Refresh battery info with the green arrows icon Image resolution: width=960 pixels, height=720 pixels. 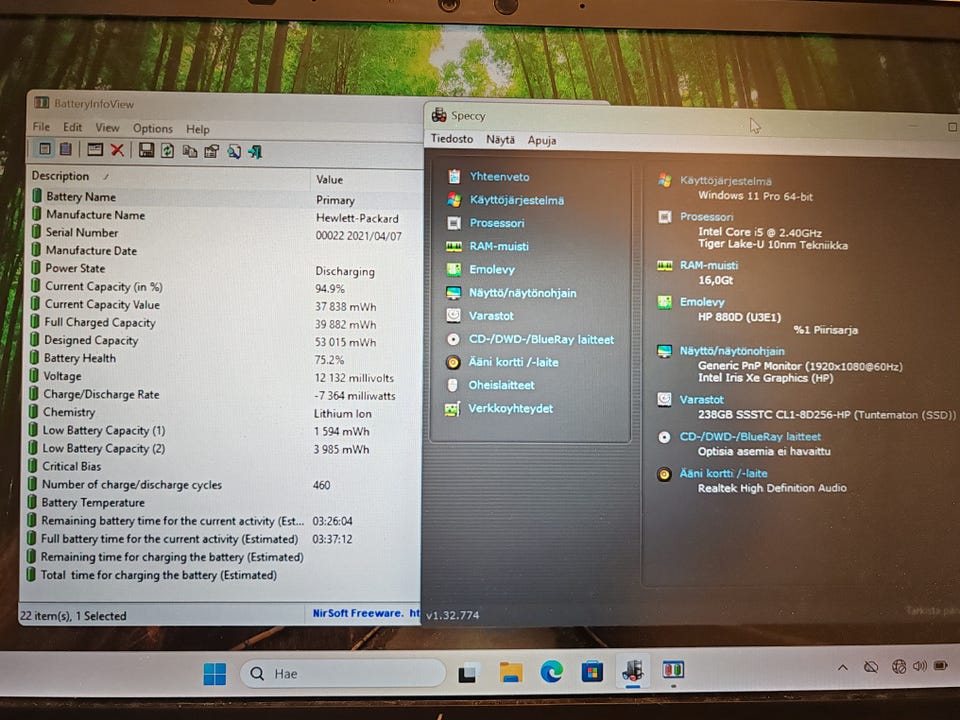pyautogui.click(x=167, y=151)
